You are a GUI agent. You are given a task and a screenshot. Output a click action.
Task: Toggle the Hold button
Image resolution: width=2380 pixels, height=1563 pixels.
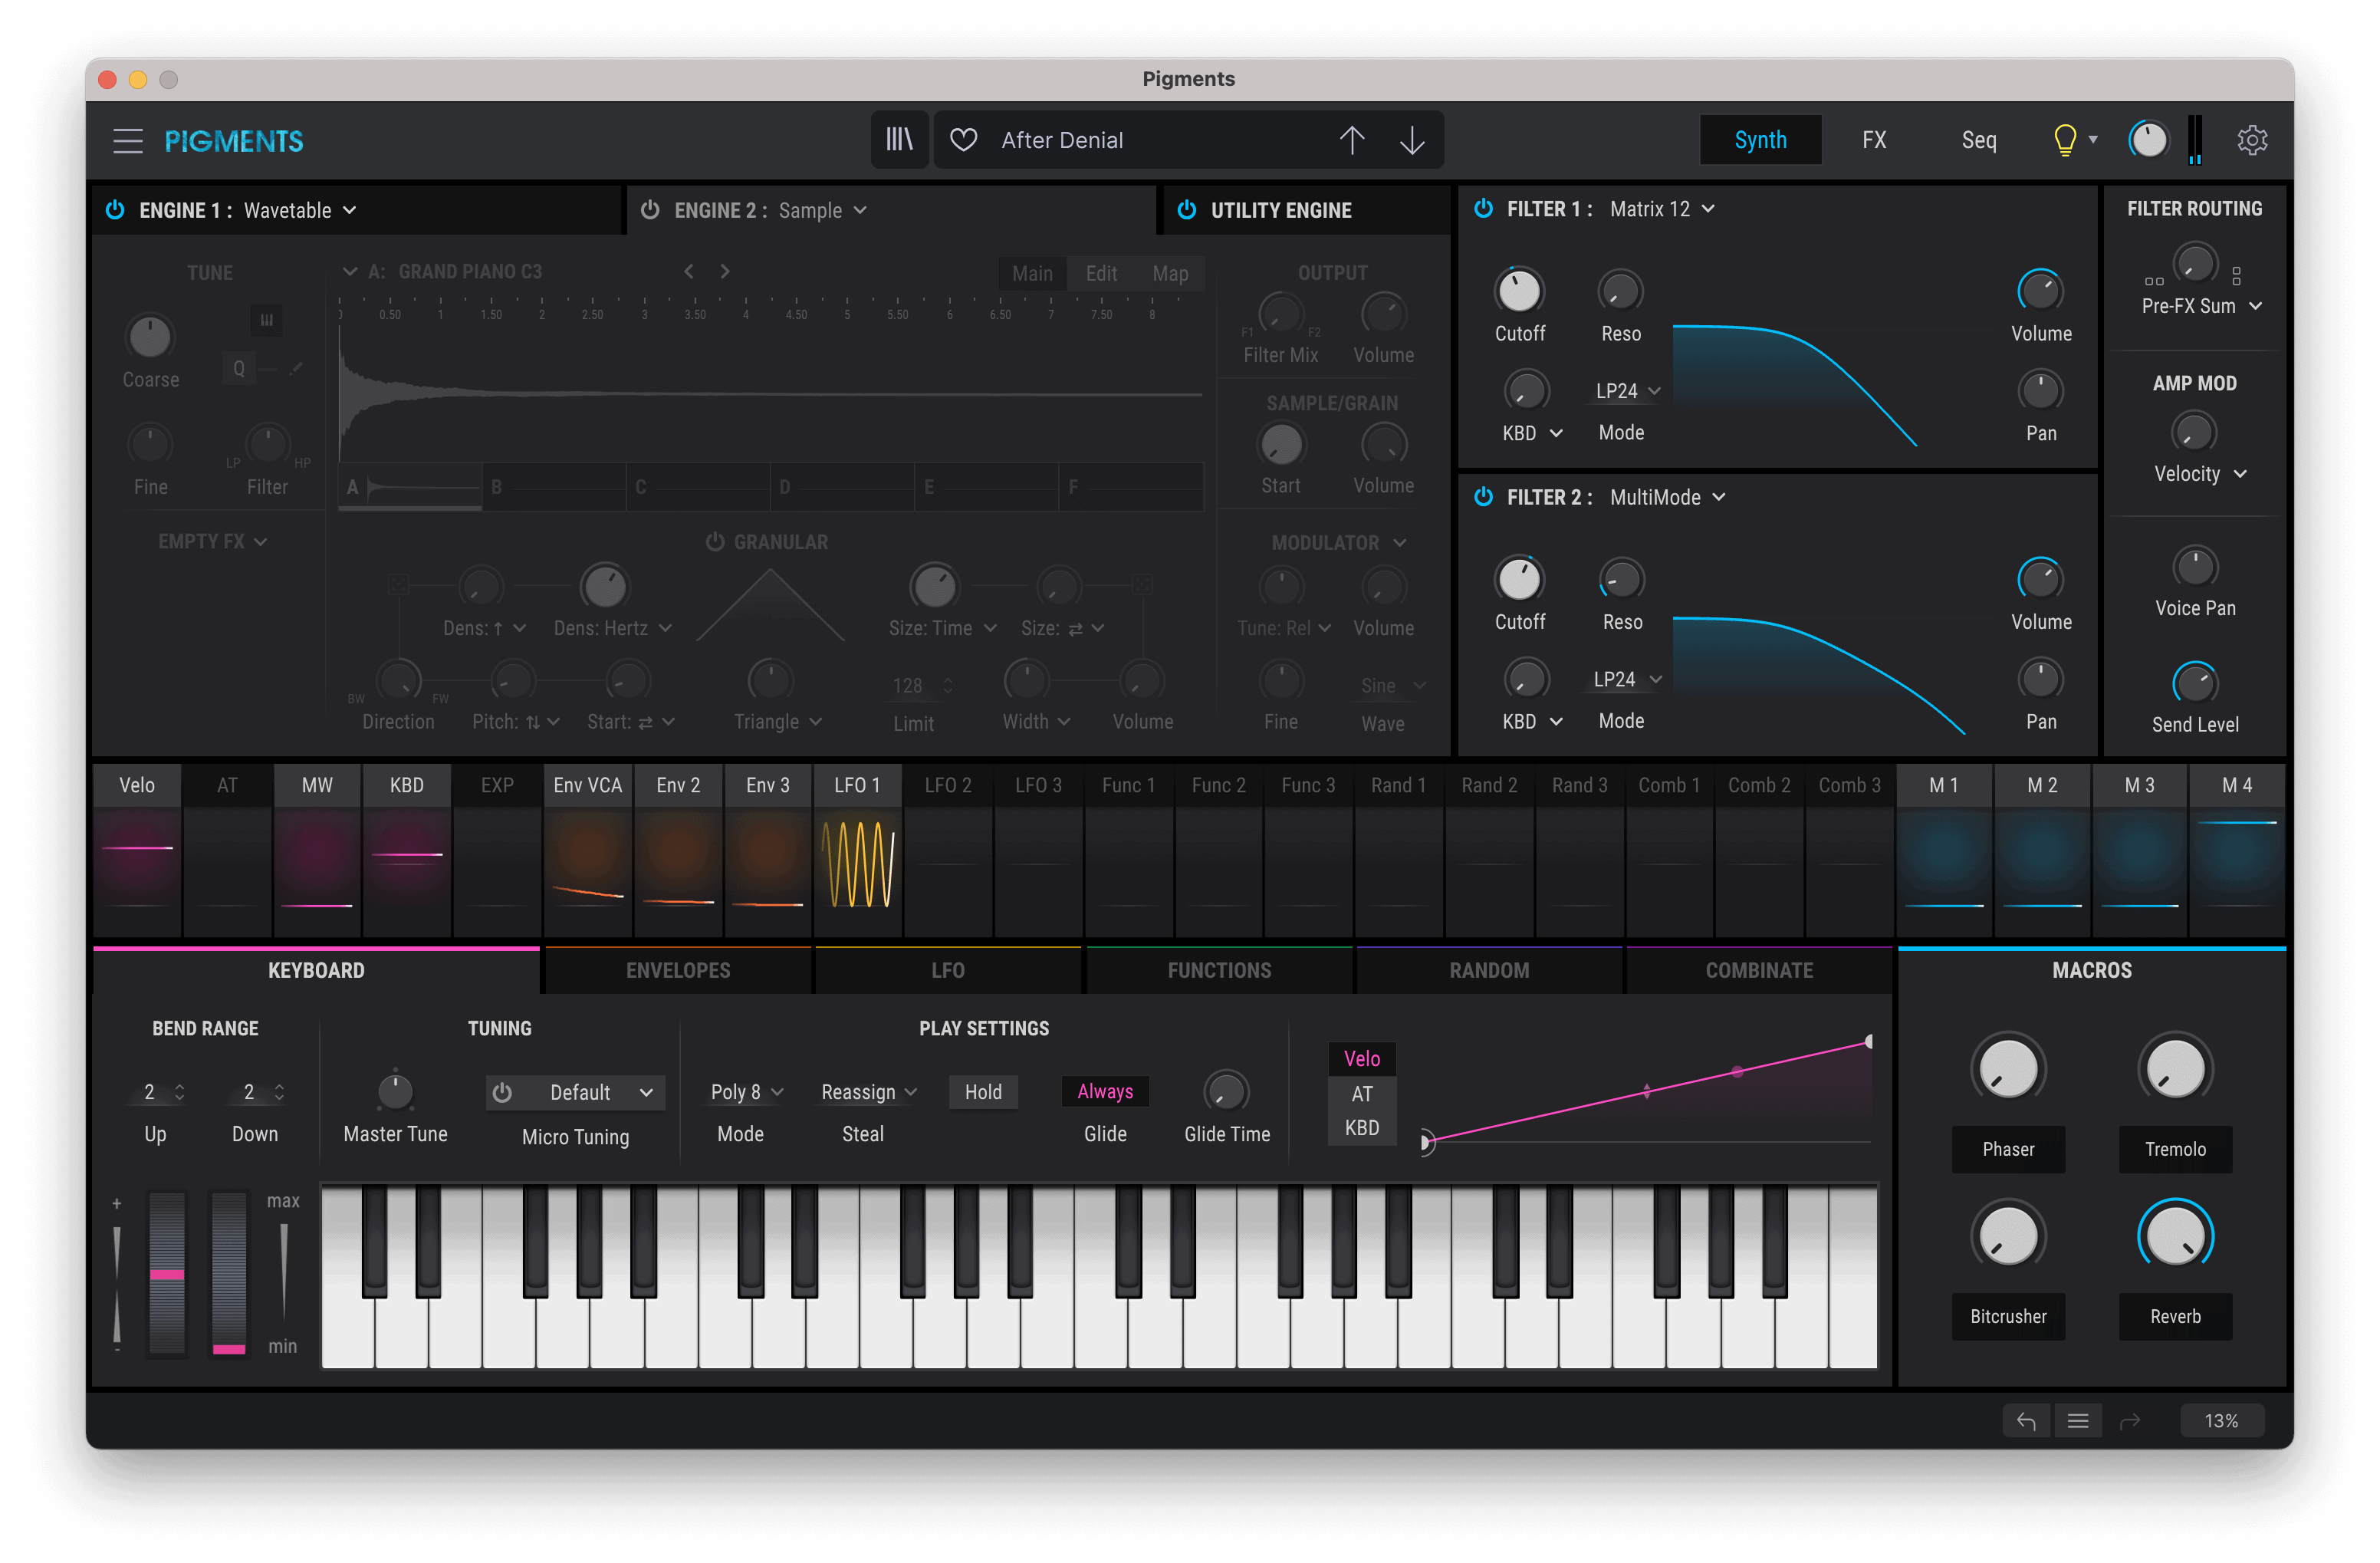(x=983, y=1092)
